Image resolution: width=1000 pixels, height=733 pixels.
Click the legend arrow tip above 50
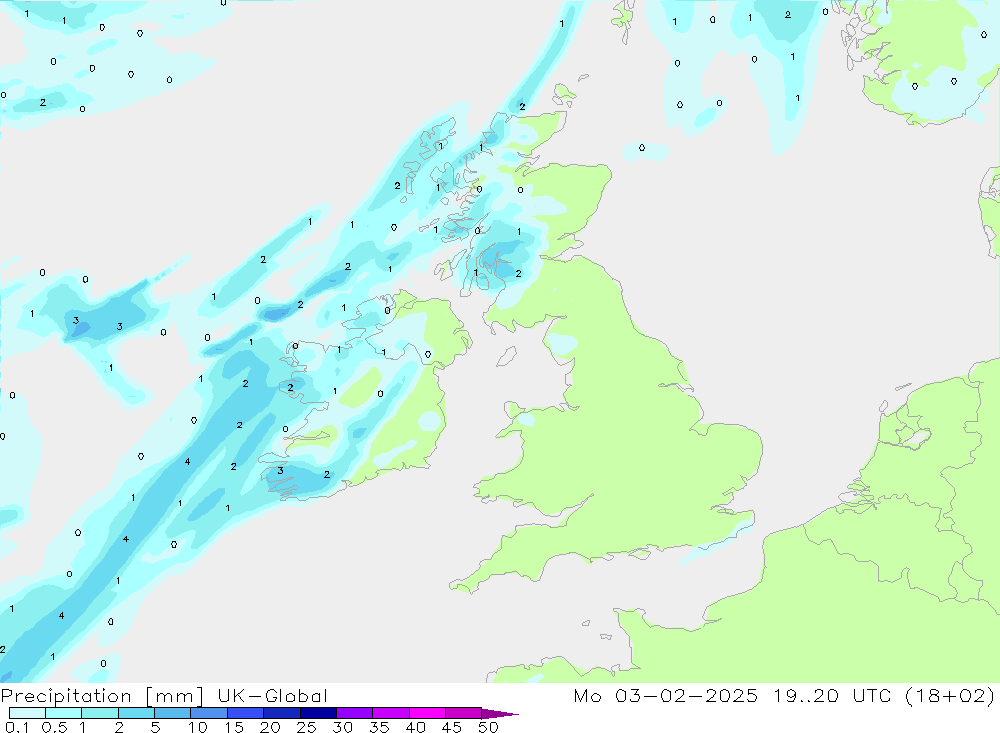click(500, 714)
